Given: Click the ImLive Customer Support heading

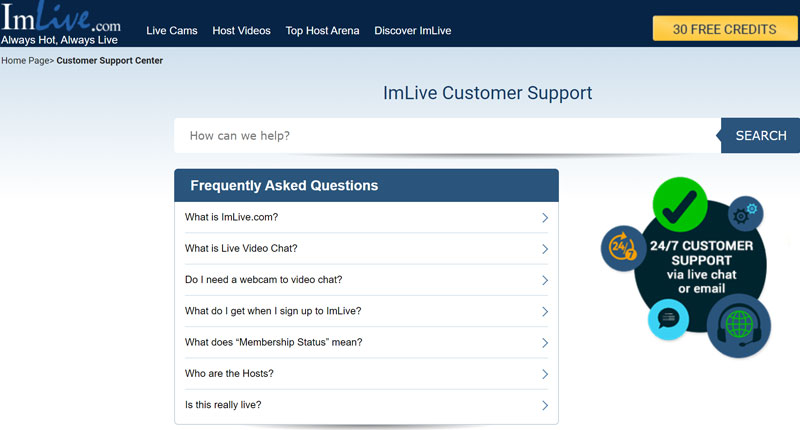Looking at the screenshot, I should pyautogui.click(x=488, y=93).
